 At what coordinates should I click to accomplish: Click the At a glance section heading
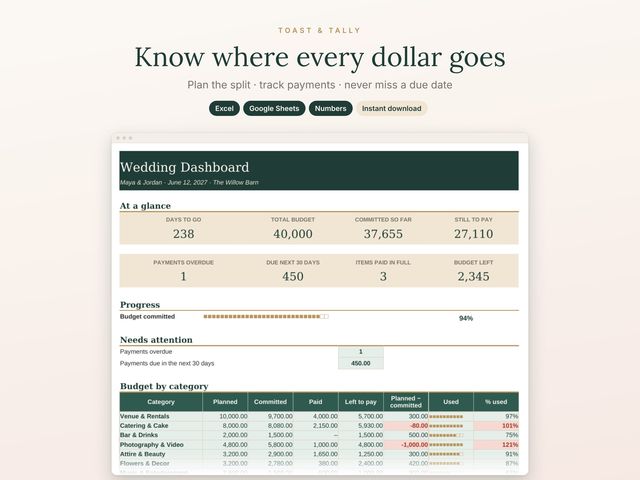(x=145, y=206)
